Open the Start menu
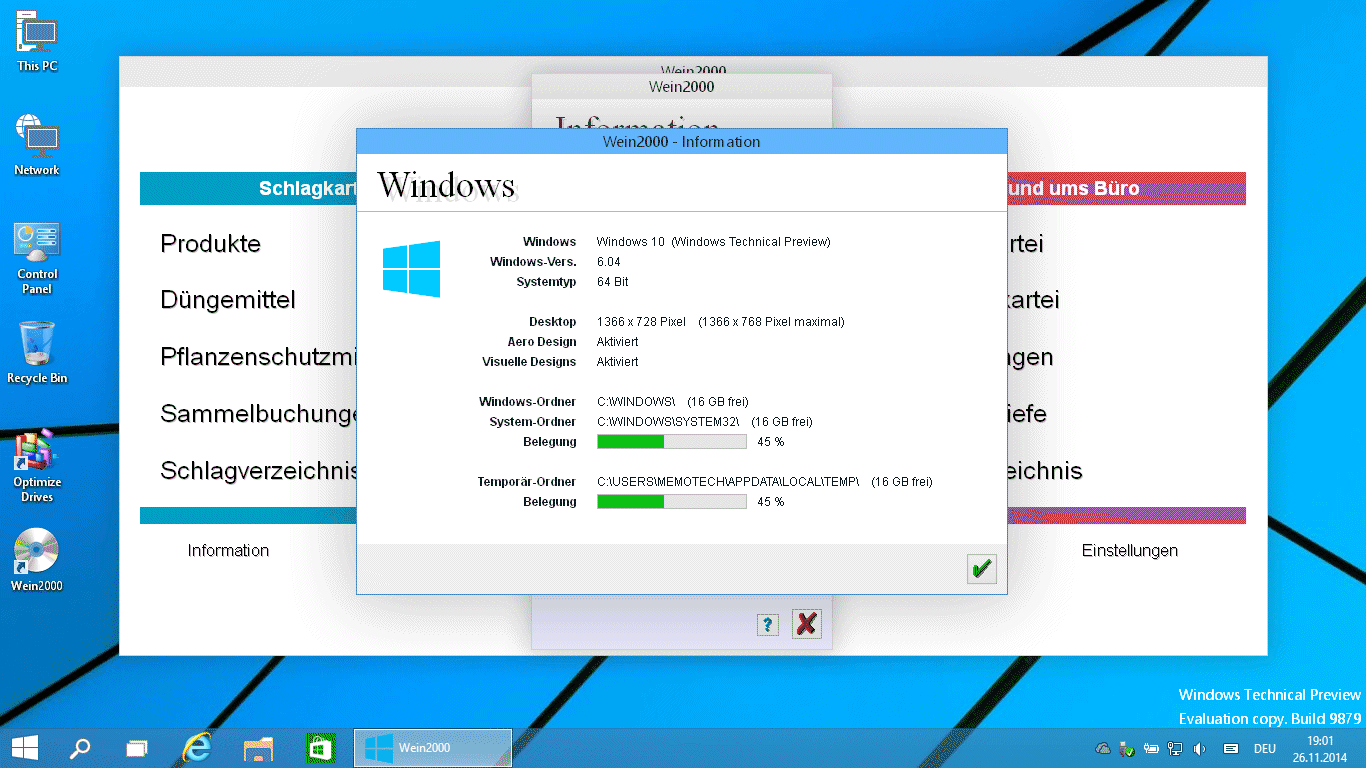 [24, 747]
